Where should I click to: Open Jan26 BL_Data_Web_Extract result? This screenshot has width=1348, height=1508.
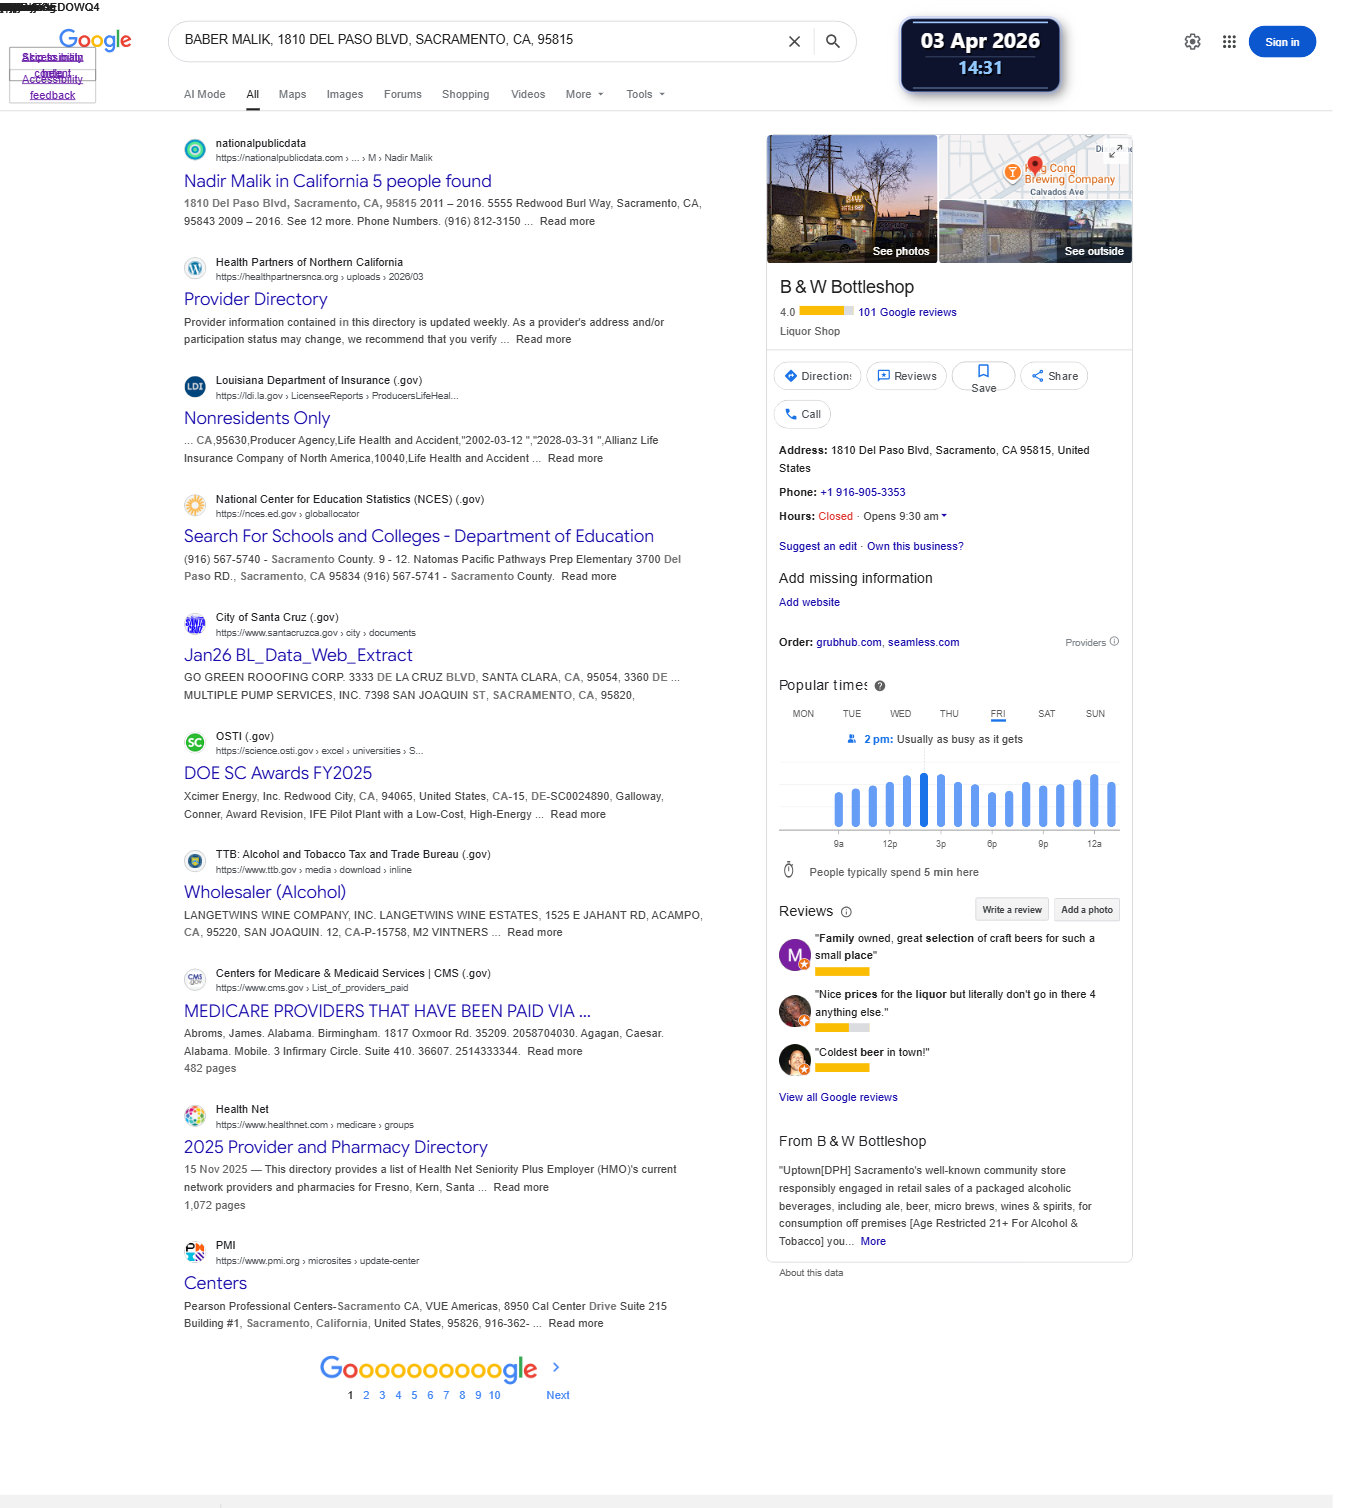coord(298,655)
